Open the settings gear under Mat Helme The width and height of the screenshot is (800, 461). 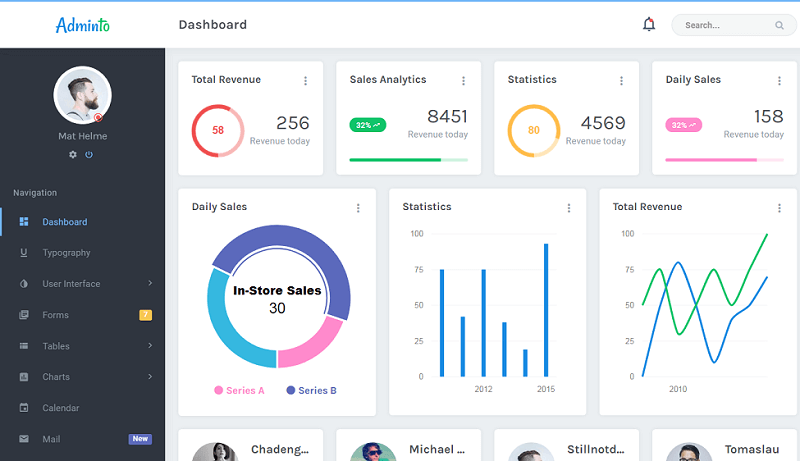pos(73,155)
